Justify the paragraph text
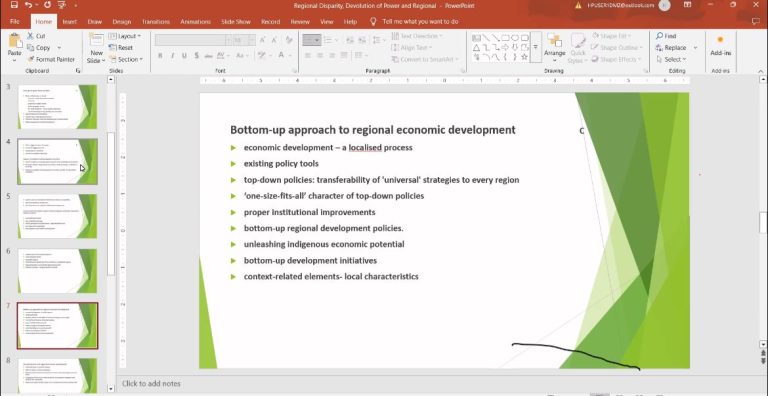Image resolution: width=768 pixels, height=396 pixels. coord(344,55)
